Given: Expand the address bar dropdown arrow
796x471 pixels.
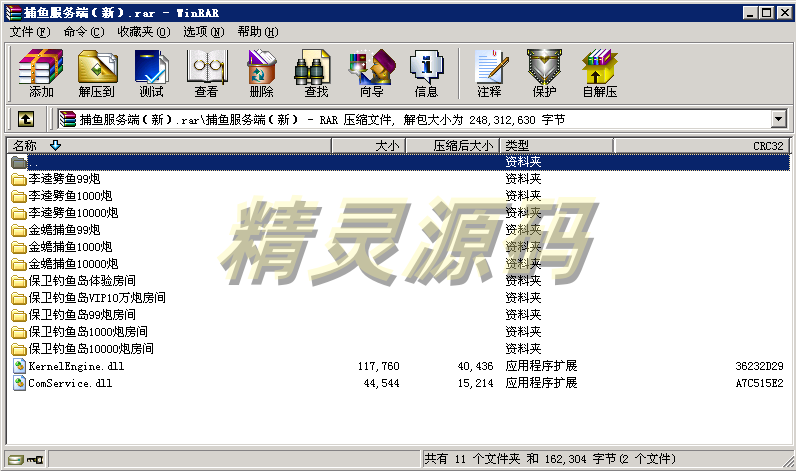Looking at the screenshot, I should 779,119.
